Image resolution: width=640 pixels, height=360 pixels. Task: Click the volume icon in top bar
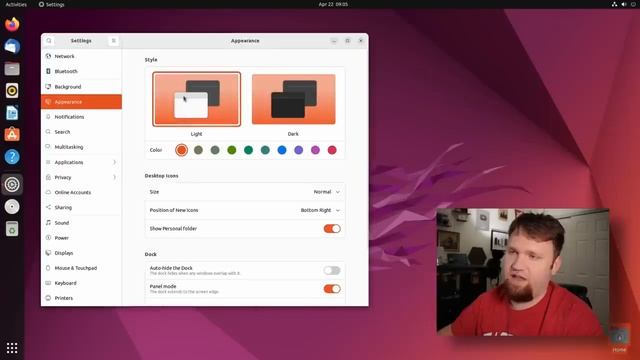[x=624, y=4]
